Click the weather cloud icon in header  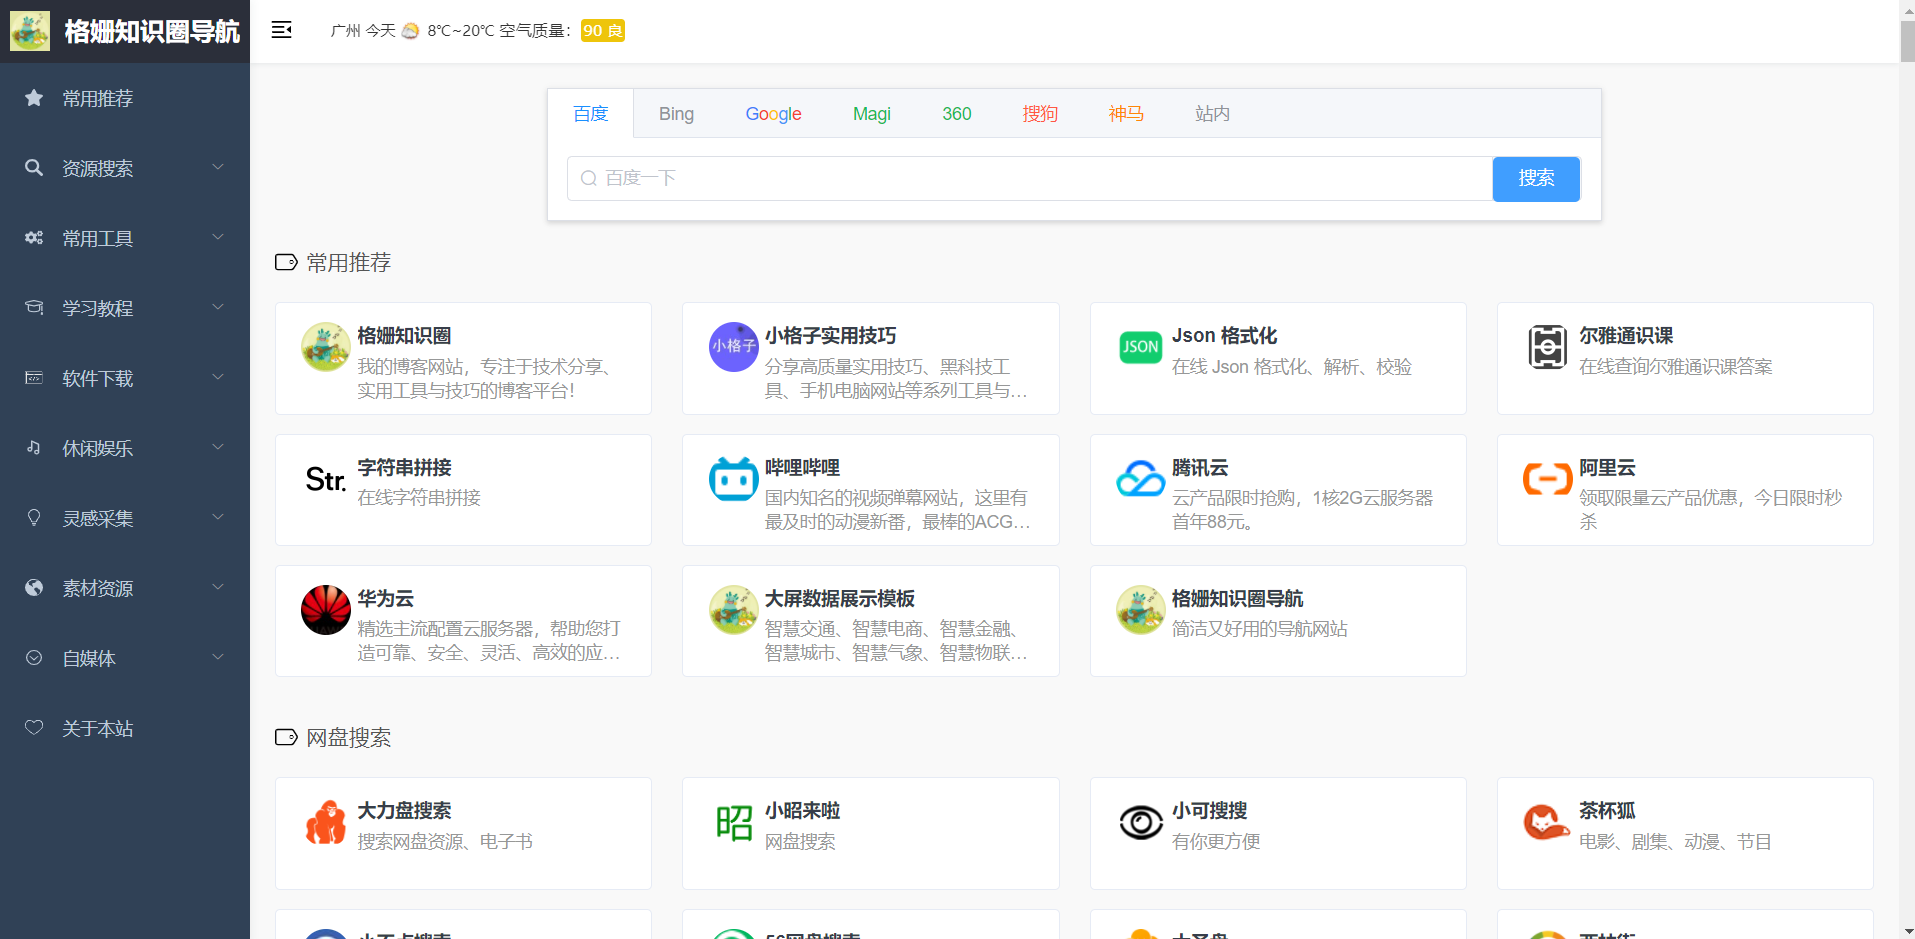click(410, 31)
